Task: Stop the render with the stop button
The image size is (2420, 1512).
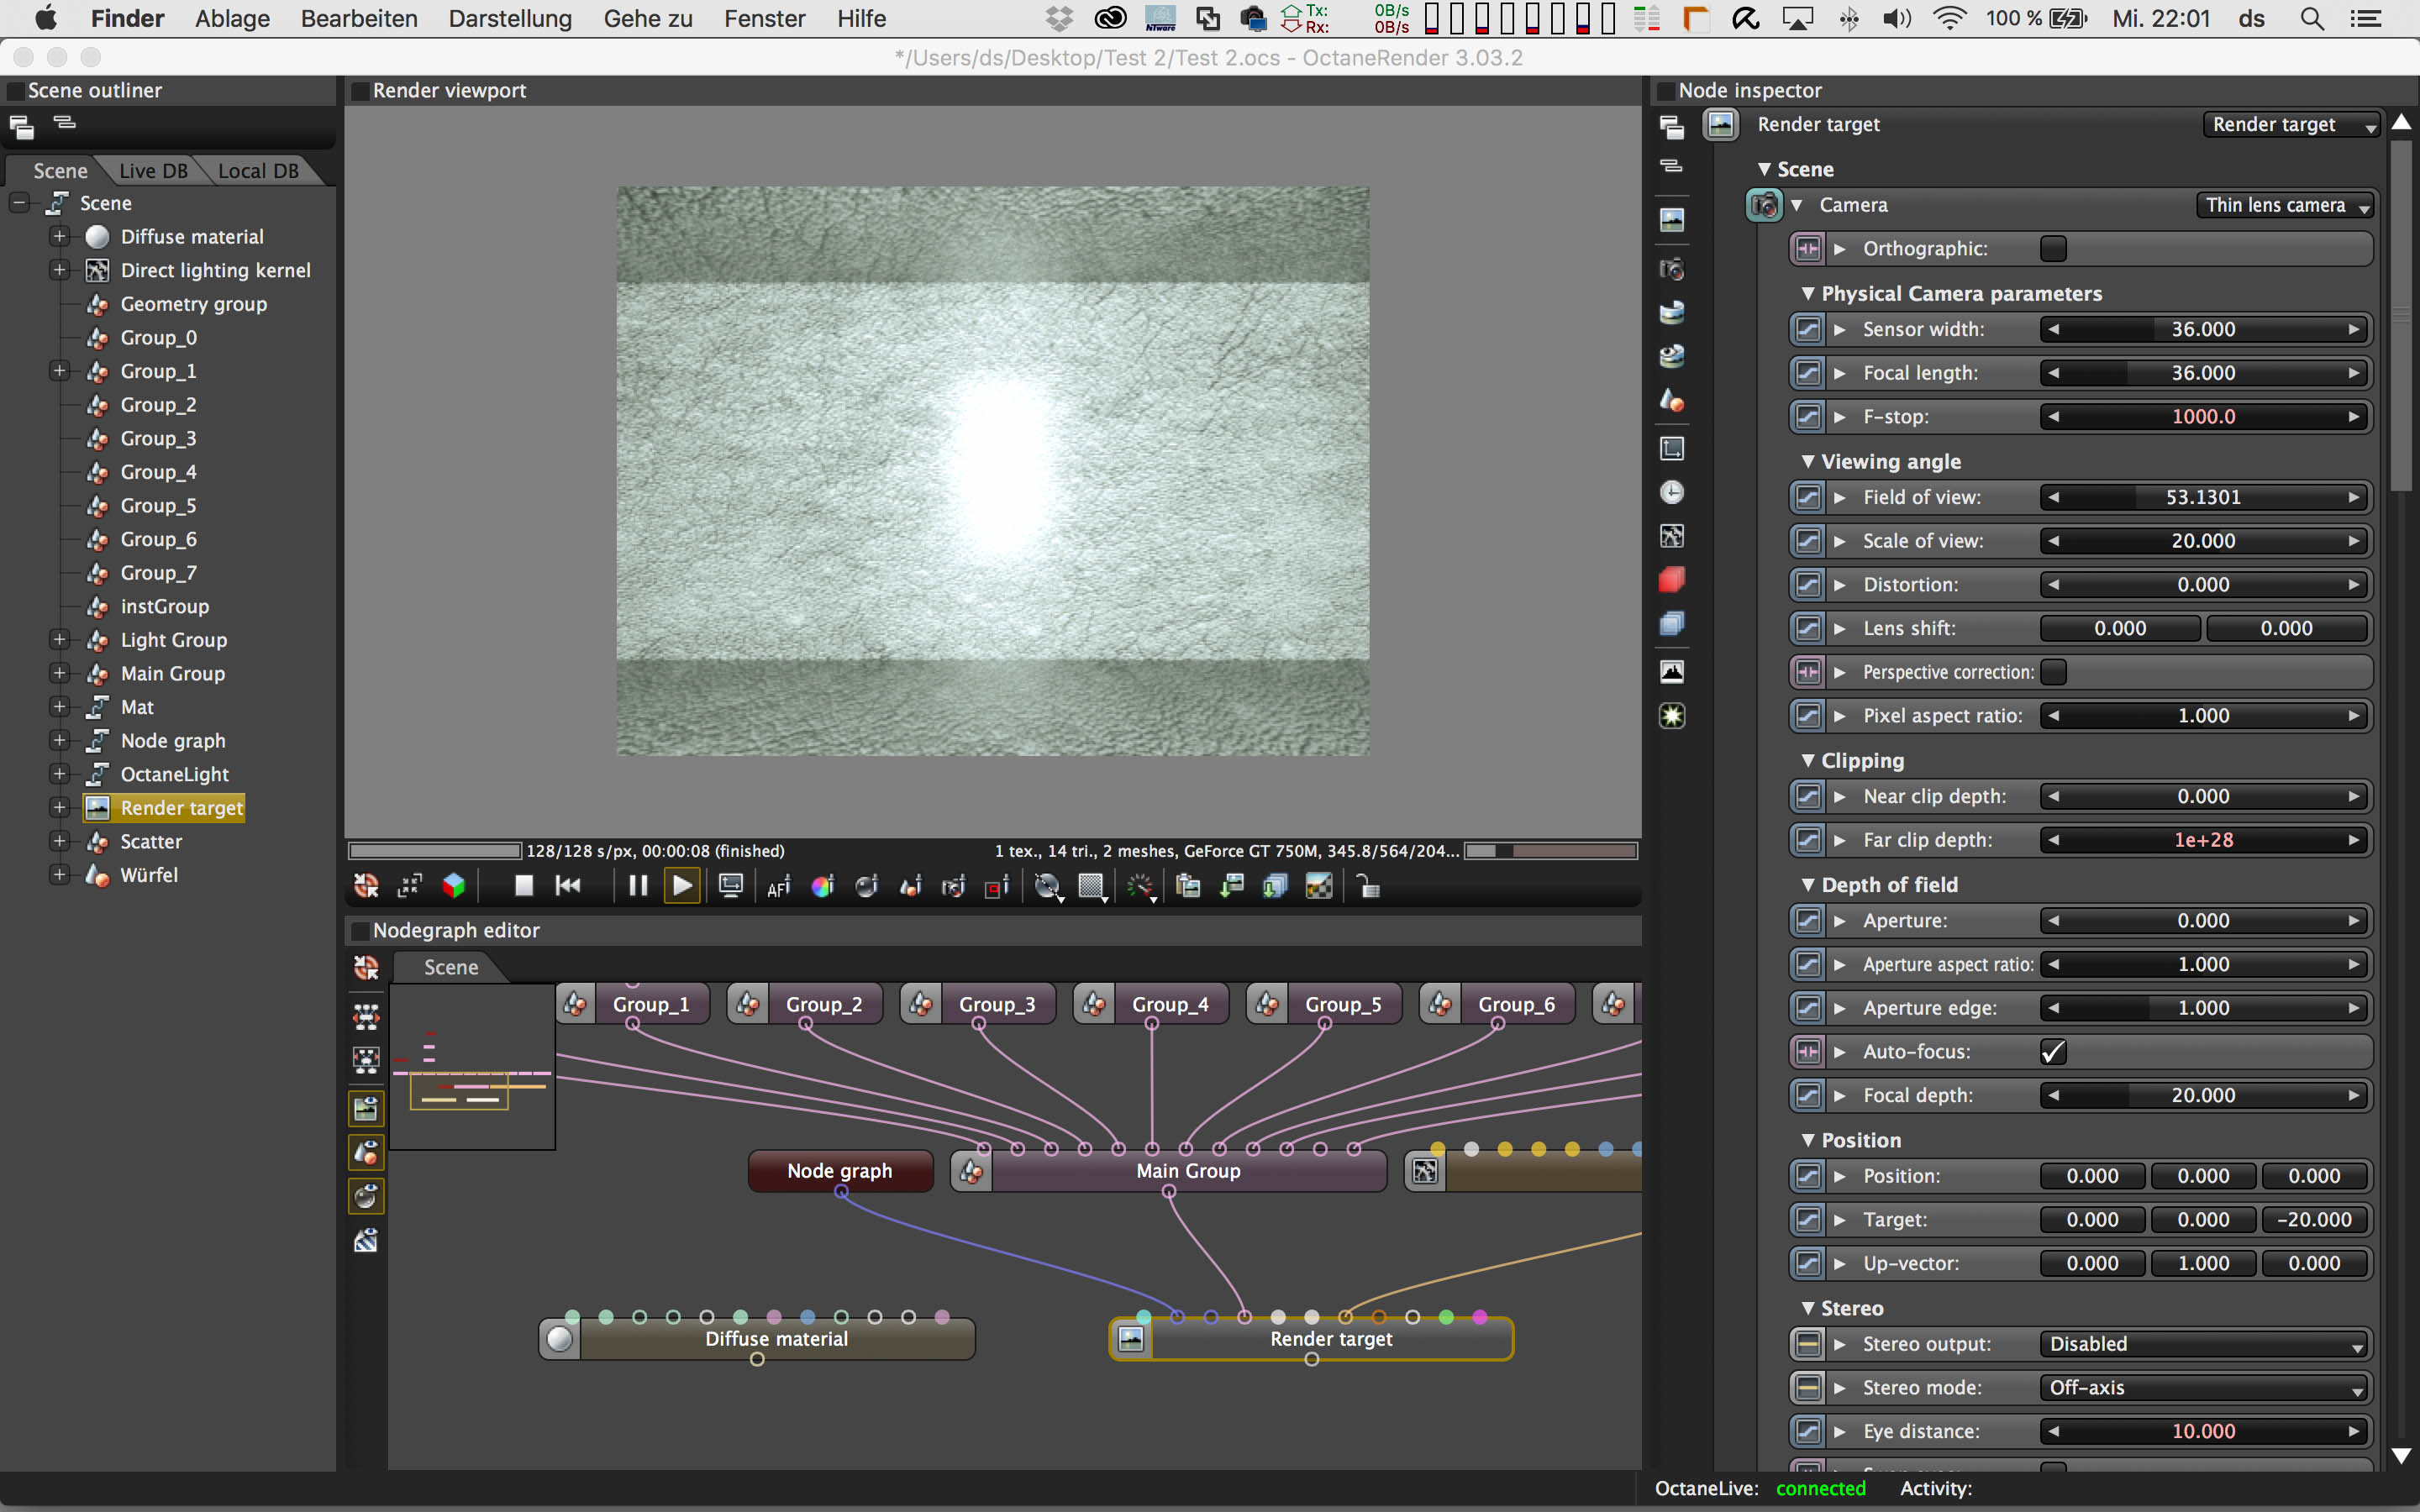Action: tap(523, 886)
